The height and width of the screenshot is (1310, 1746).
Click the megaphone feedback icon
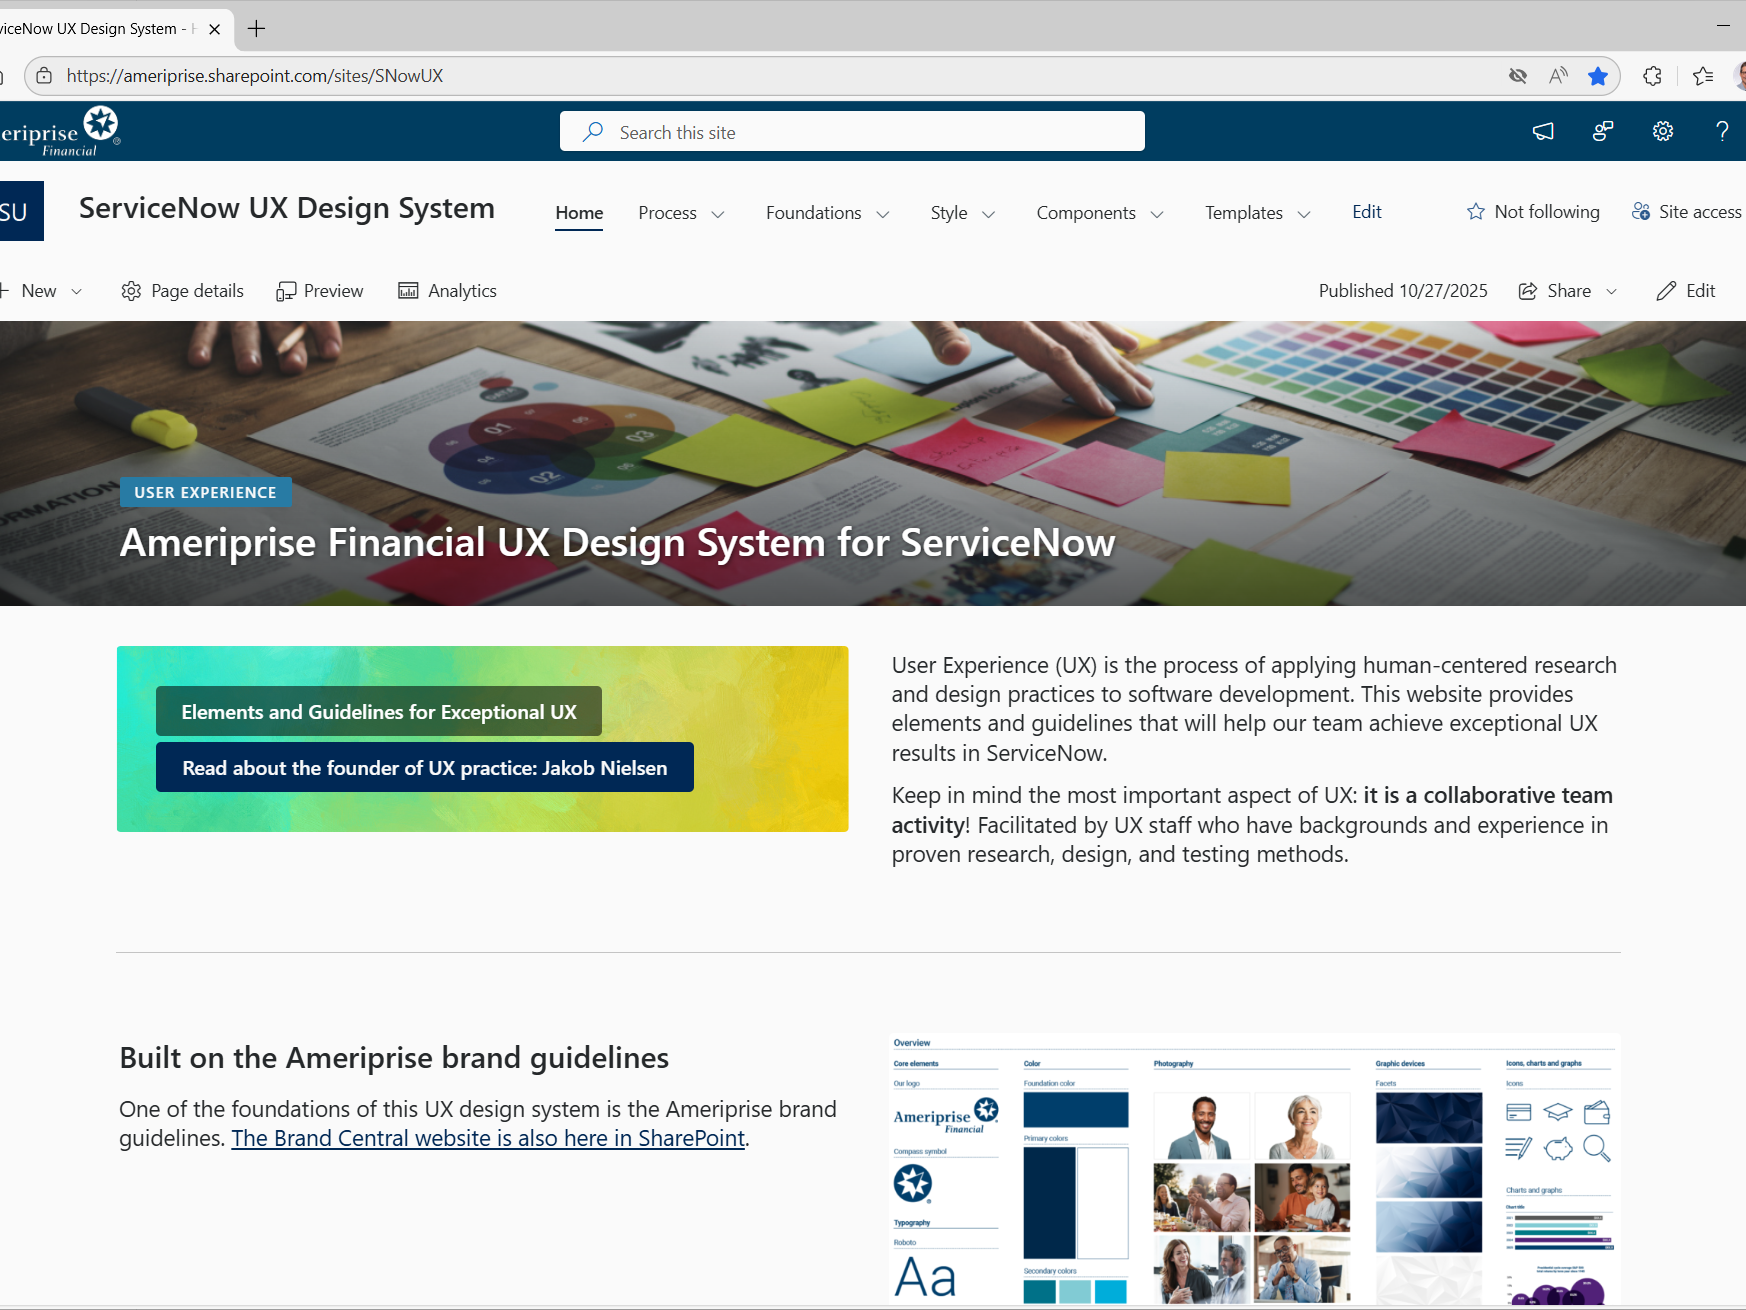pyautogui.click(x=1543, y=131)
